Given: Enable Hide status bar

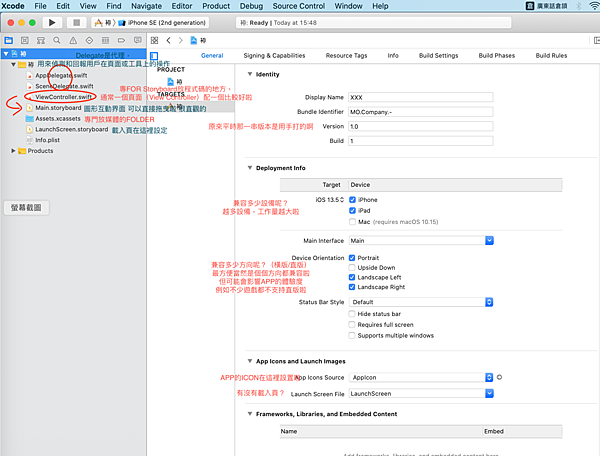Looking at the screenshot, I should (352, 314).
